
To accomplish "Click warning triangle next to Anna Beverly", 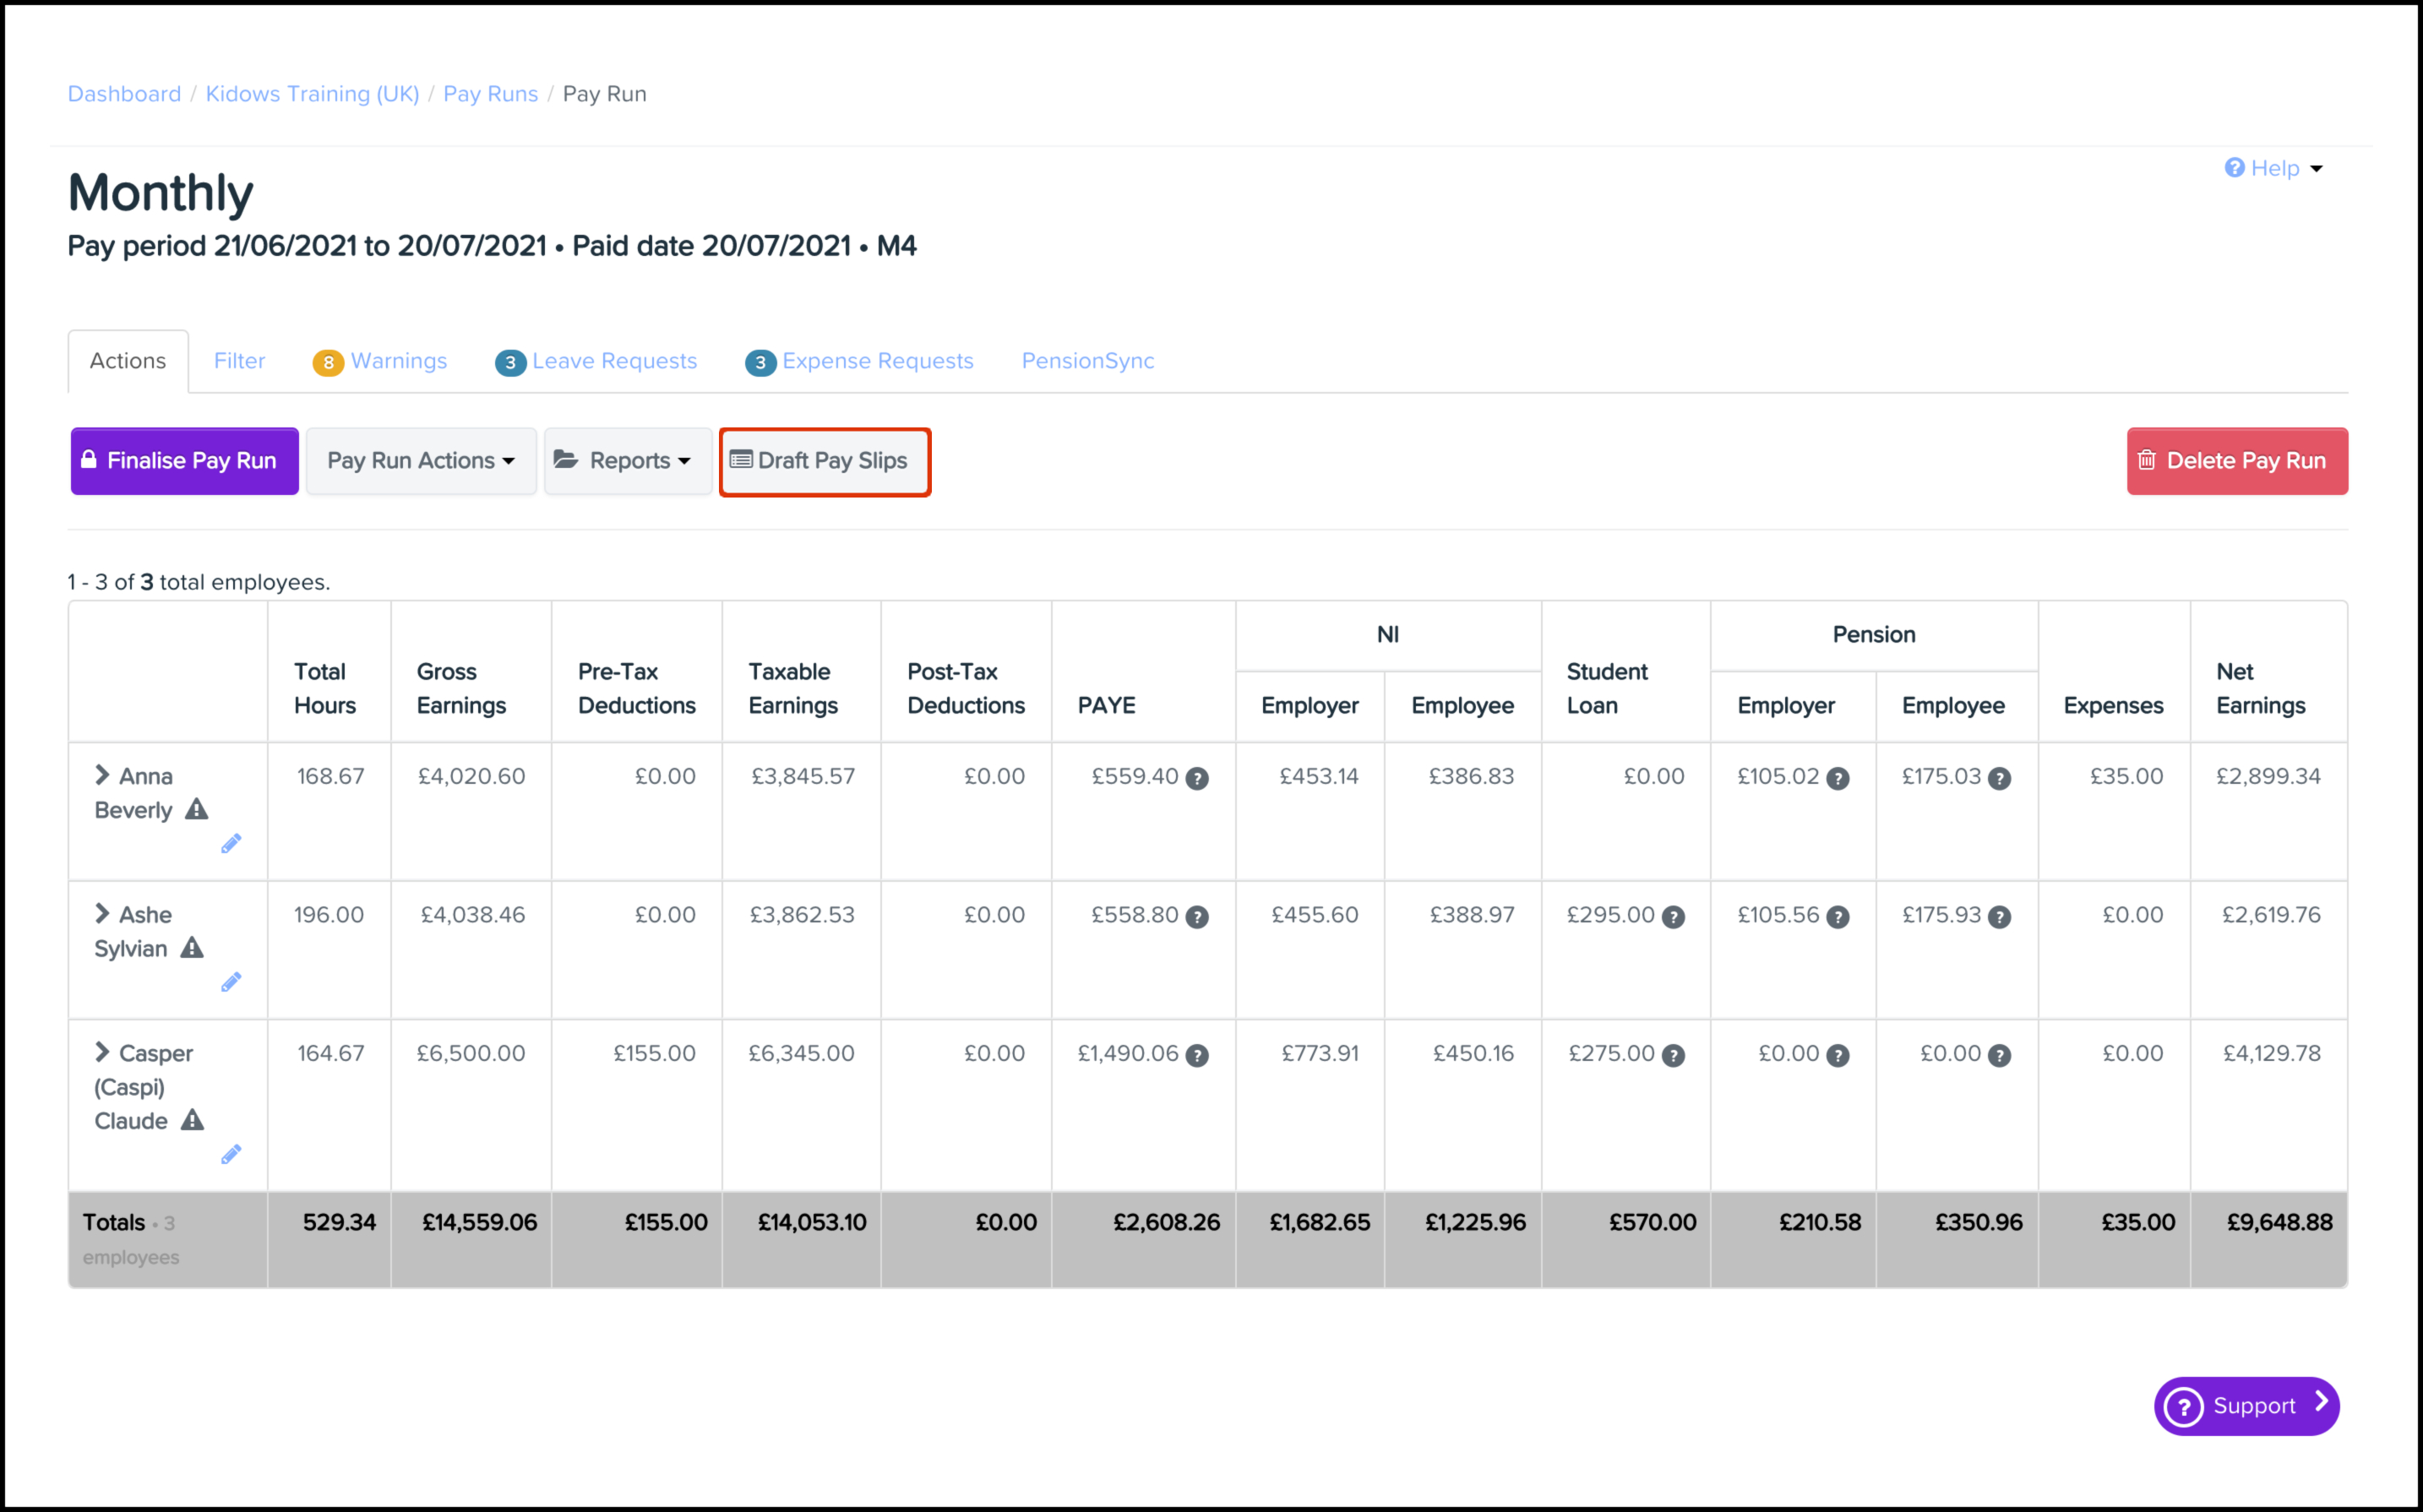I will pos(197,809).
